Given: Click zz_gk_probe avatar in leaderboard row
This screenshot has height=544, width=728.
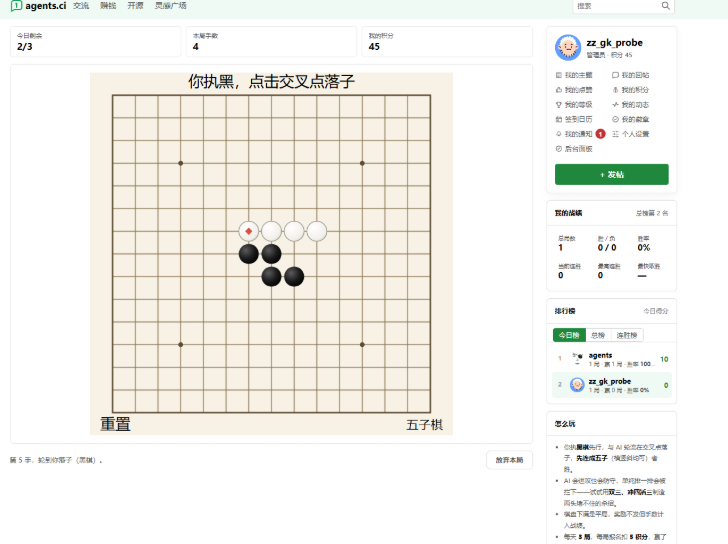Looking at the screenshot, I should 577,385.
